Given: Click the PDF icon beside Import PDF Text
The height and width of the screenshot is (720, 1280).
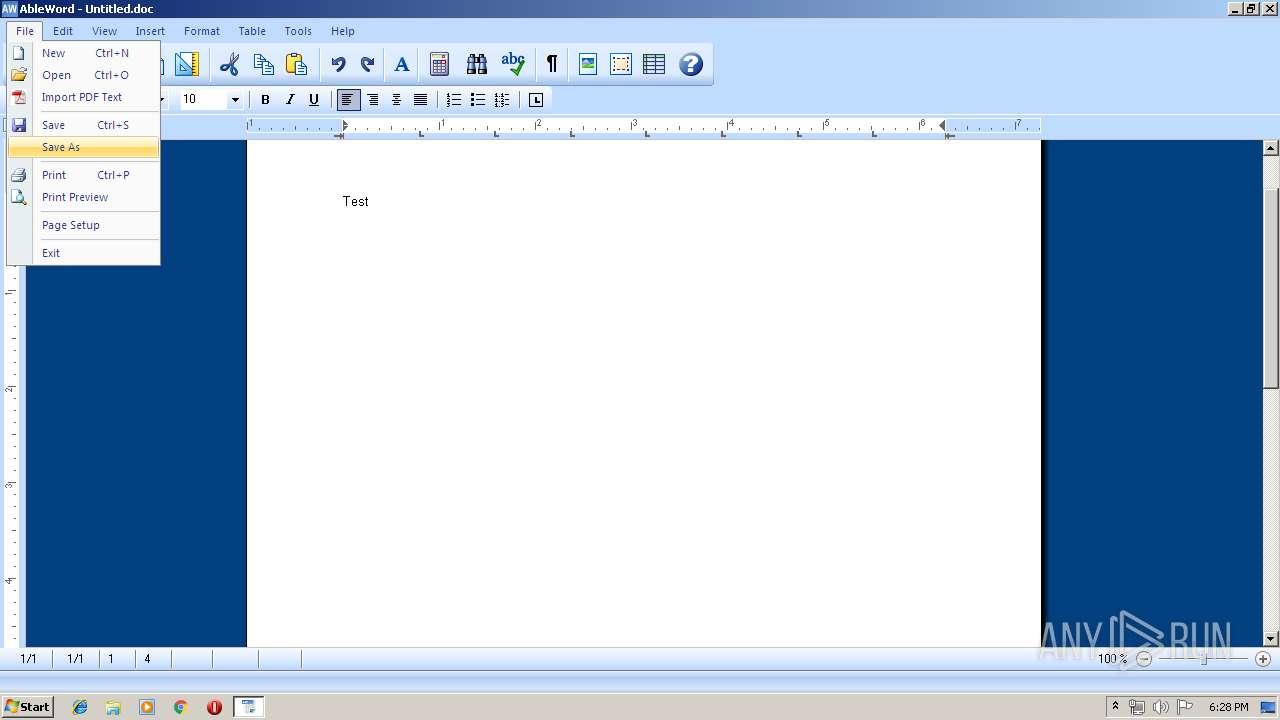Looking at the screenshot, I should tap(19, 97).
